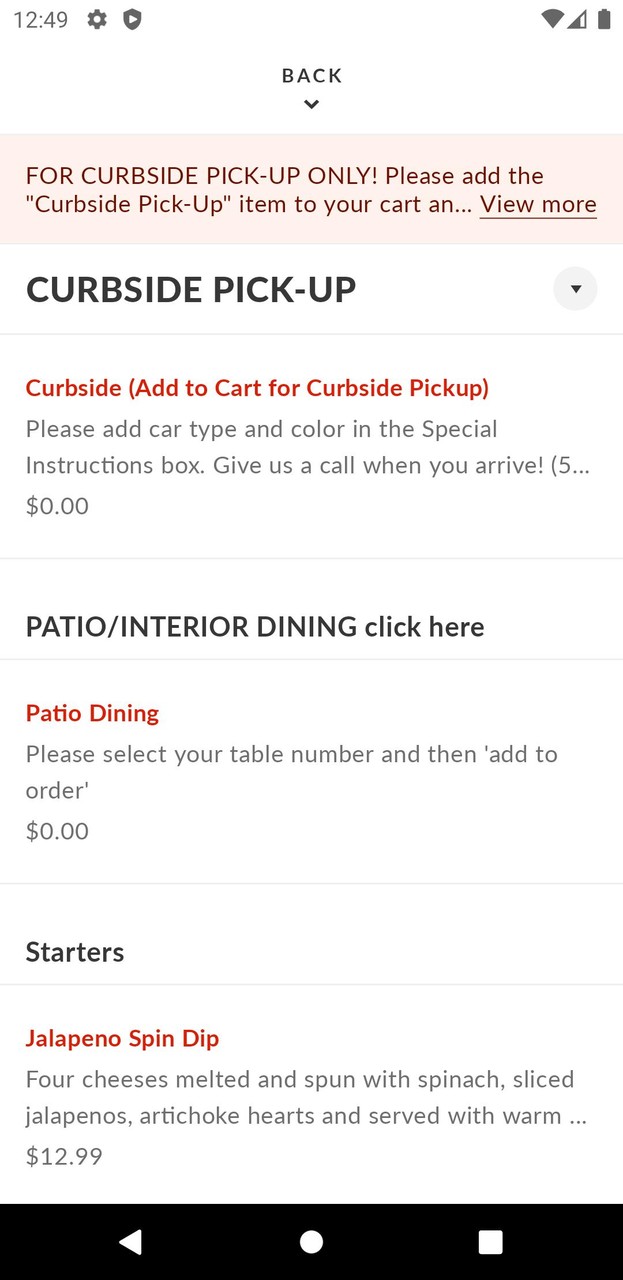
Task: Tap the Wi-Fi signal icon
Action: [x=551, y=19]
